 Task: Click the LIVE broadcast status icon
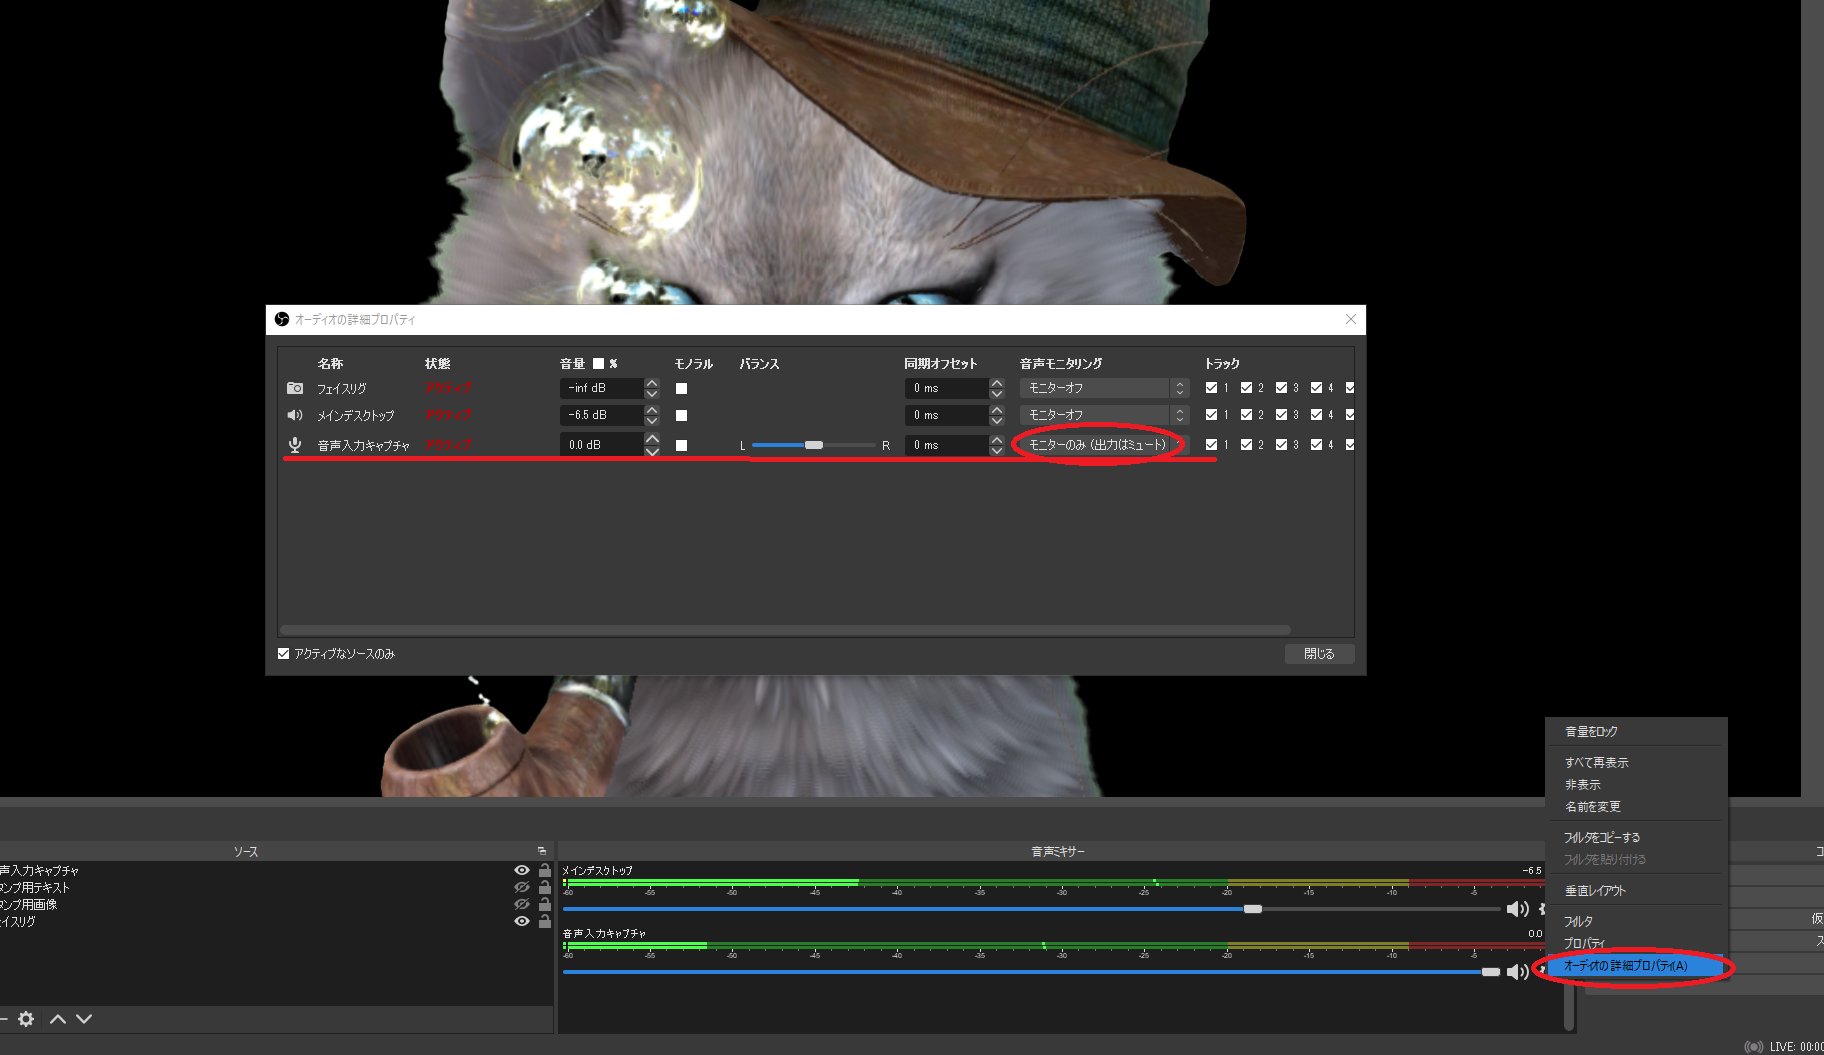pyautogui.click(x=1753, y=1047)
